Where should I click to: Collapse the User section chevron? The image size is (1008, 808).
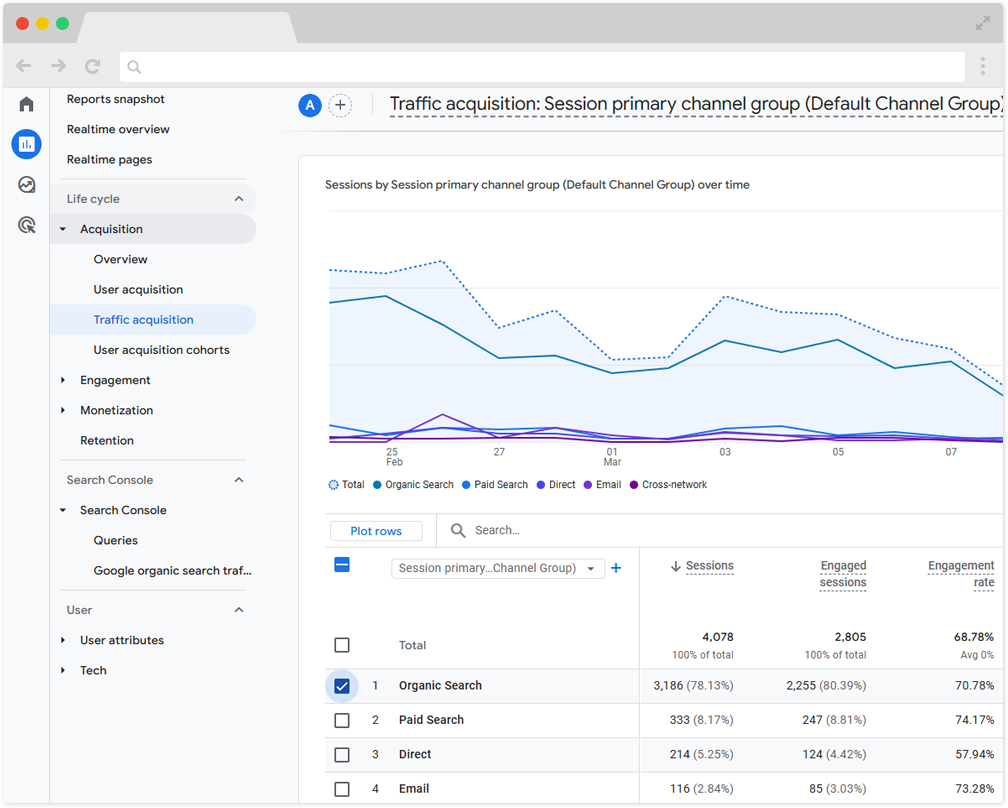(x=239, y=610)
